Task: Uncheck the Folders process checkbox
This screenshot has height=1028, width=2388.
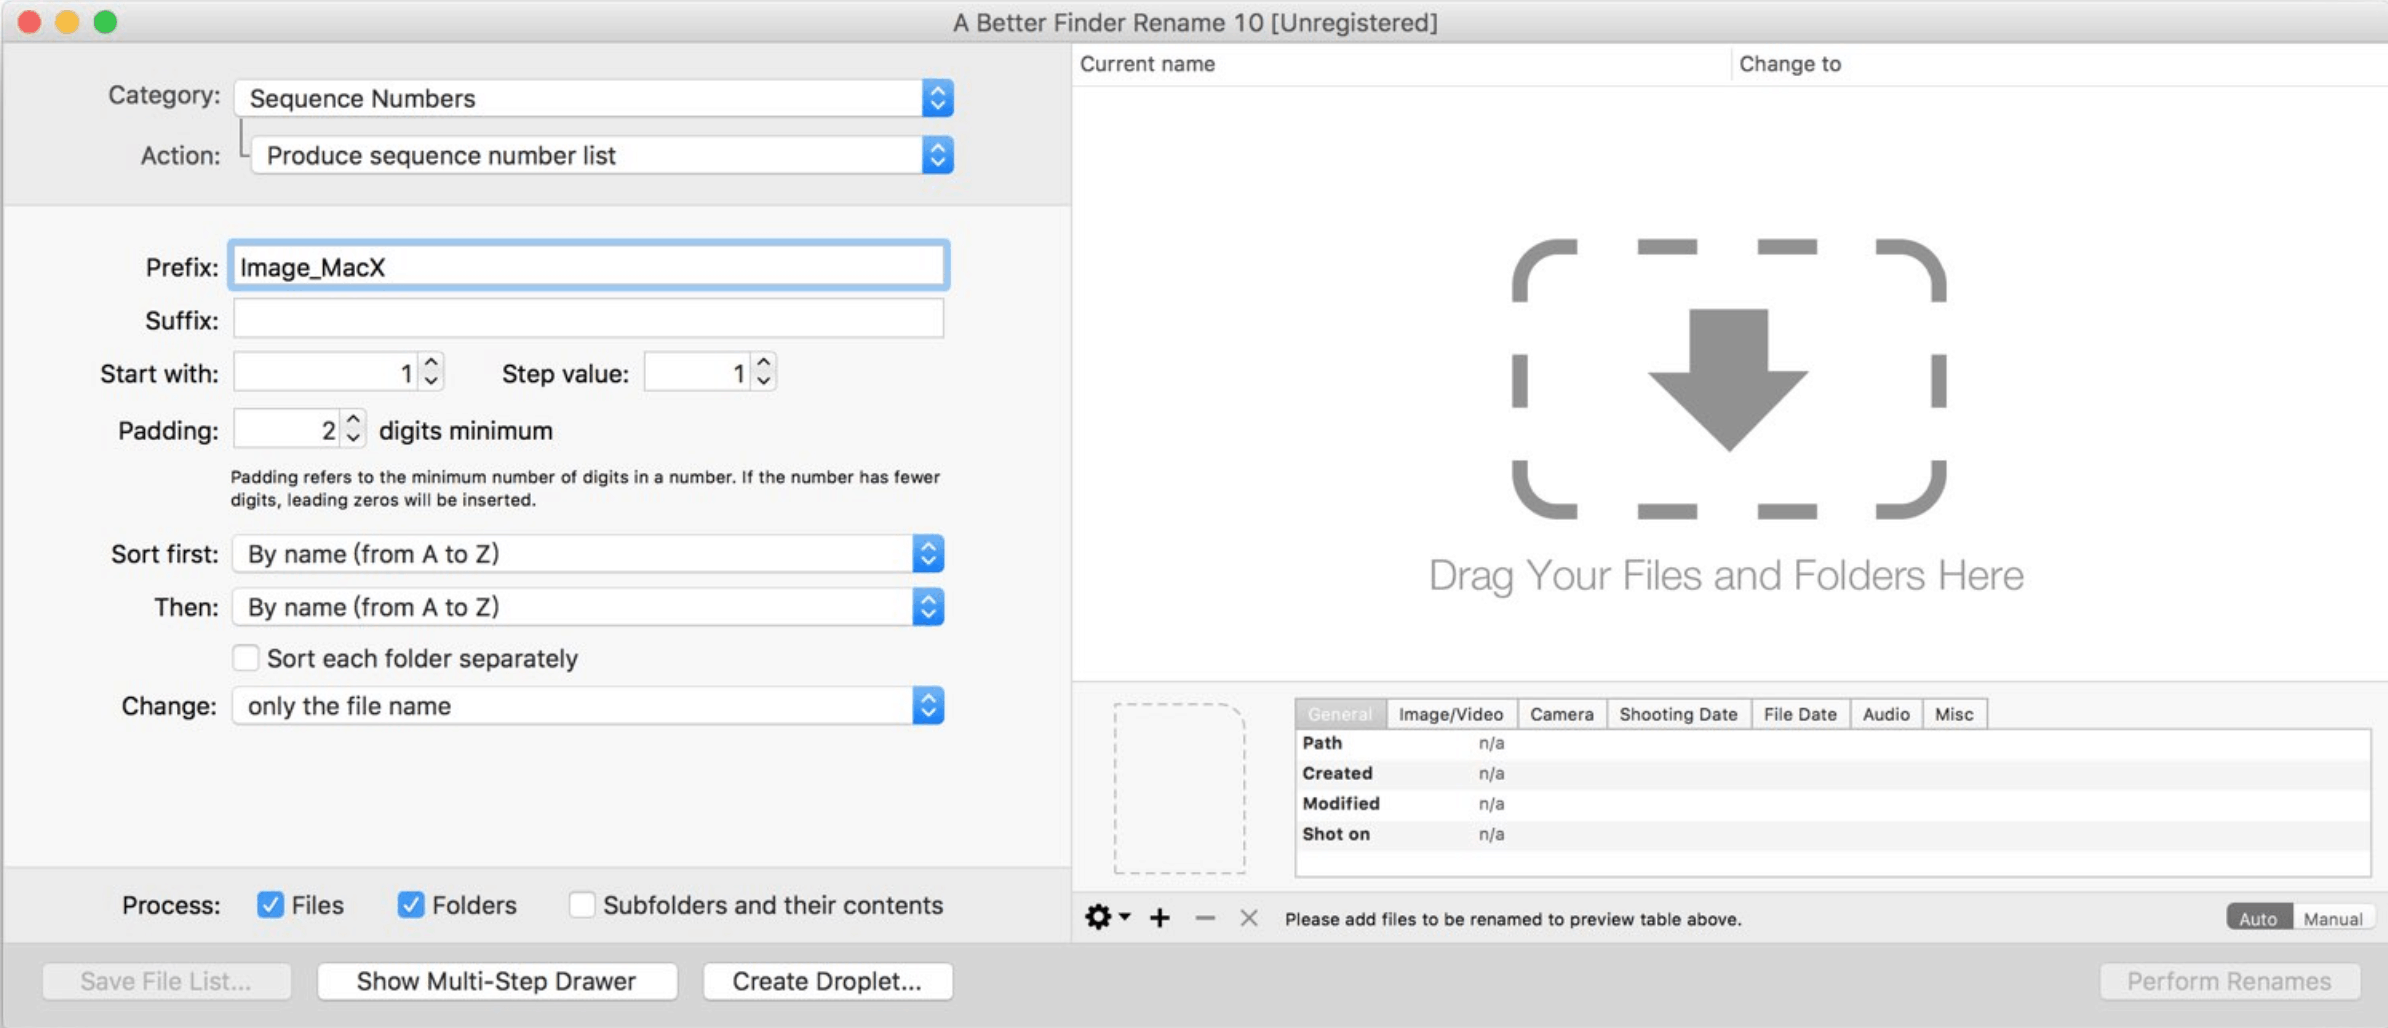Action: tap(410, 905)
